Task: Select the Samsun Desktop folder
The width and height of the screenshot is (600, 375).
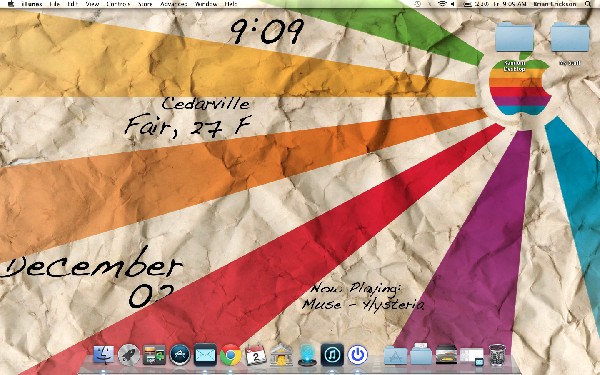Action: (514, 46)
